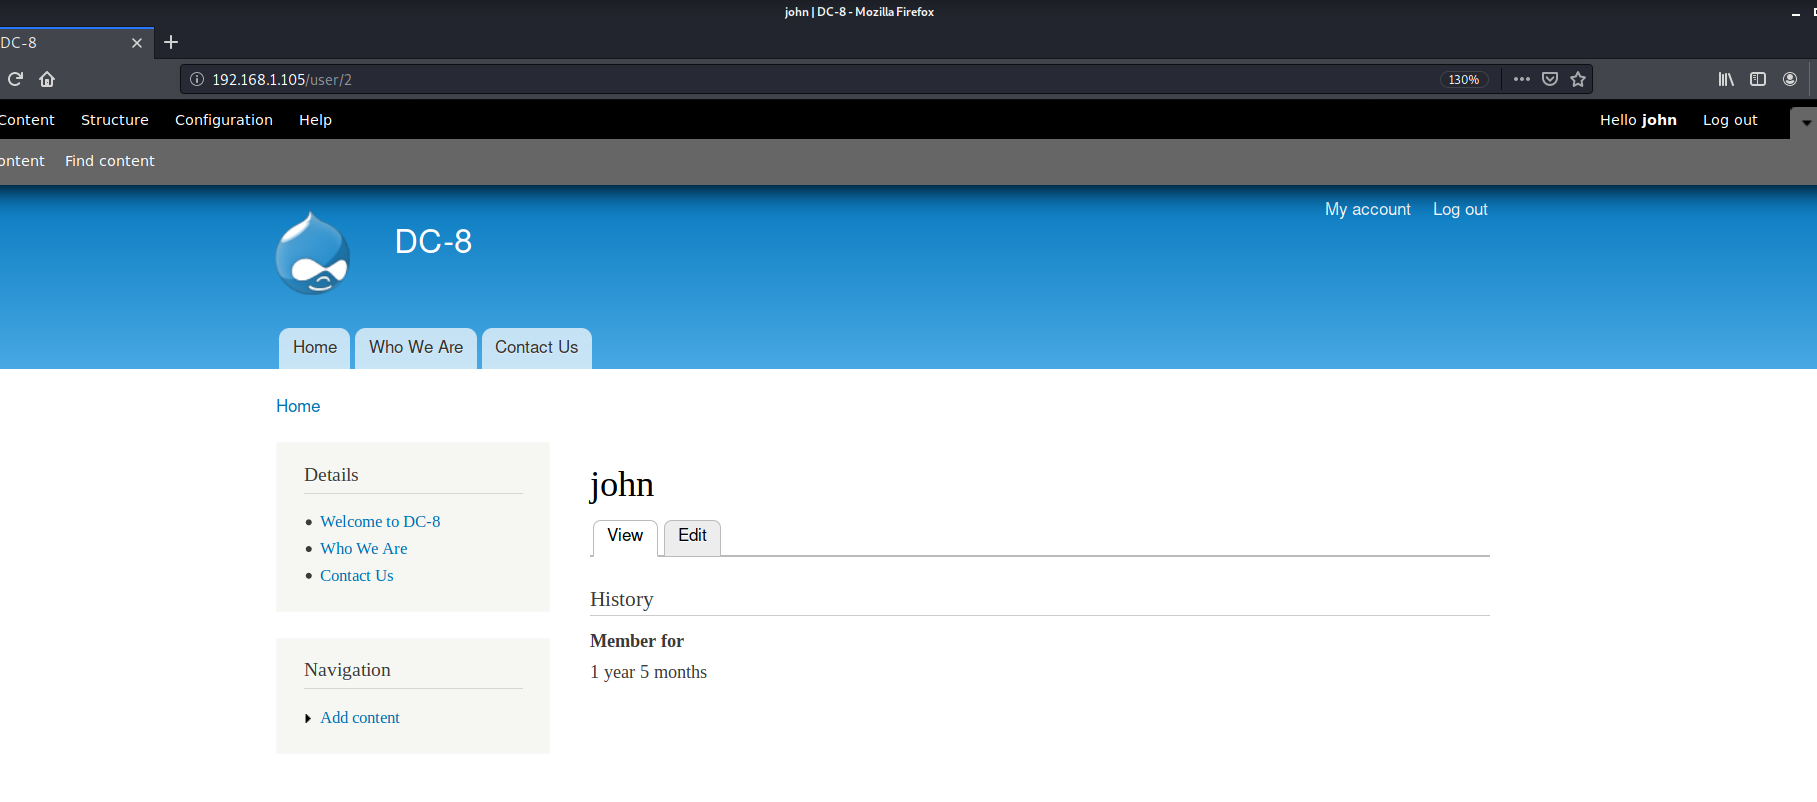This screenshot has width=1817, height=802.
Task: Show the sidebar panel icon
Action: coord(1758,79)
